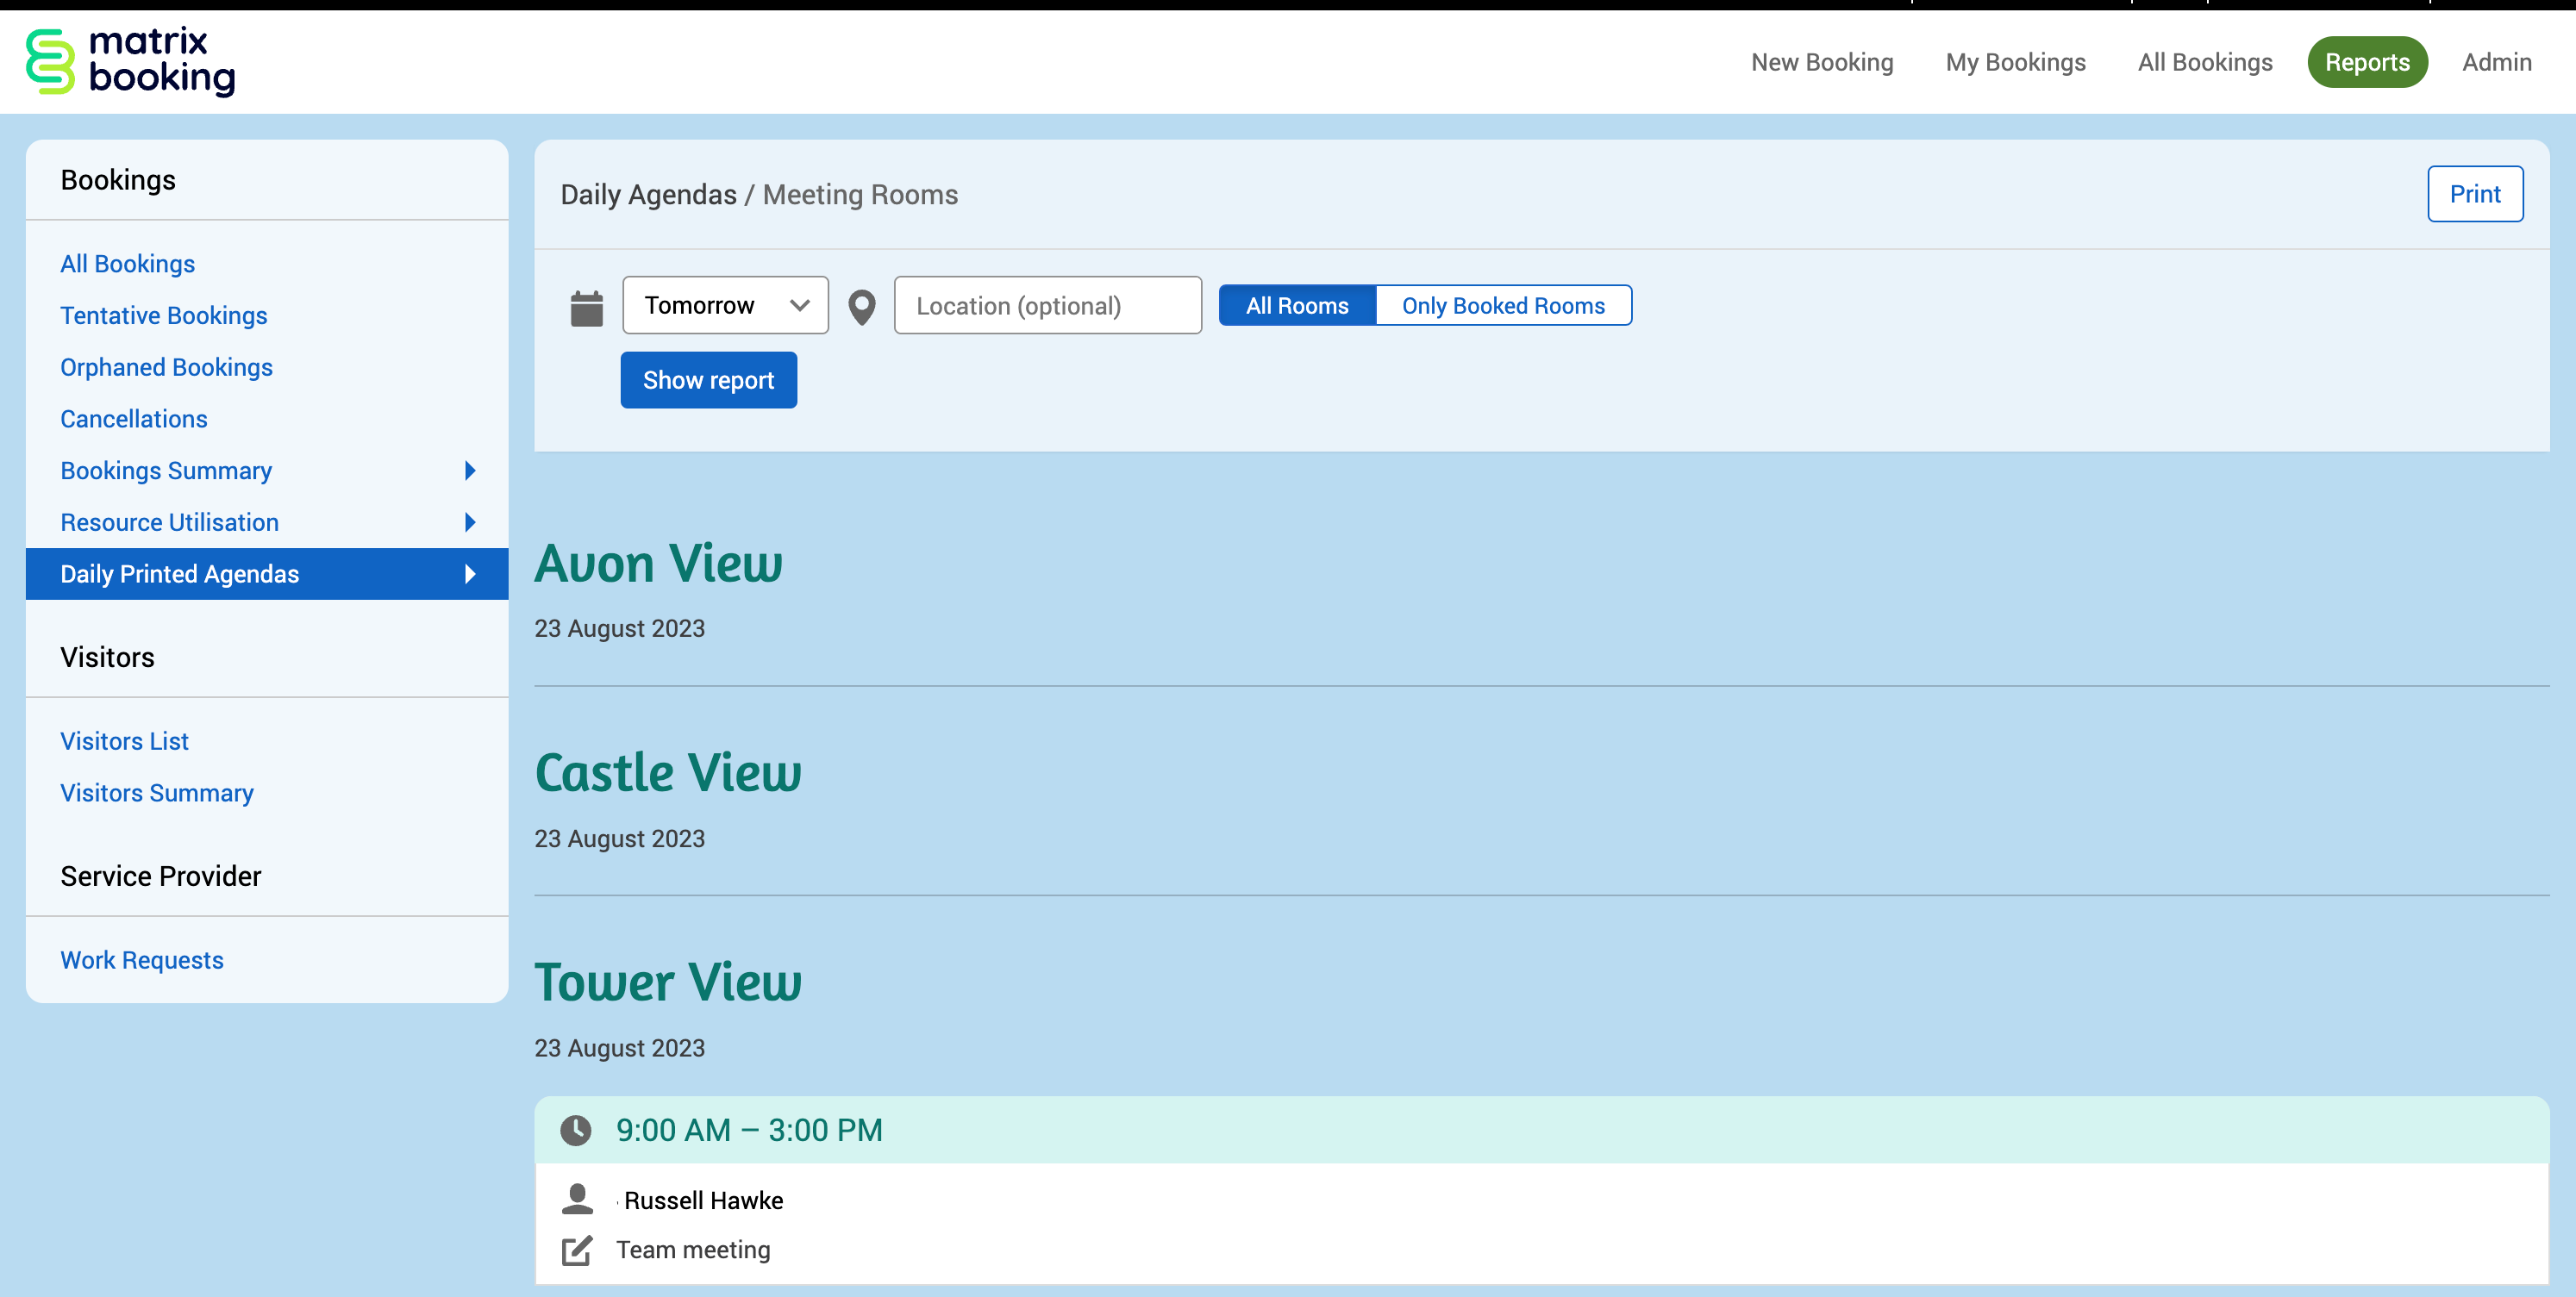This screenshot has height=1297, width=2576.
Task: Go to New Booking in top menu
Action: point(1821,62)
